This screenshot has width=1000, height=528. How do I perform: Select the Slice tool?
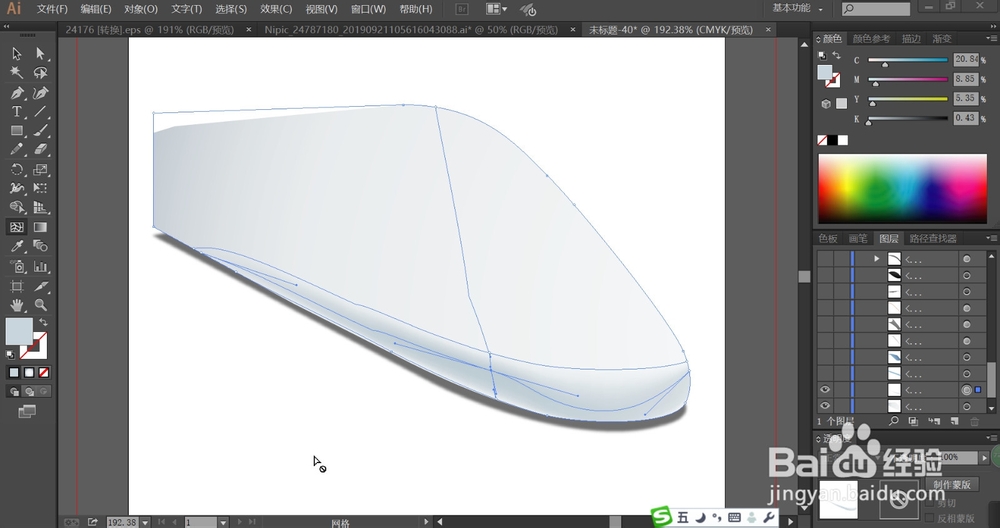click(41, 286)
